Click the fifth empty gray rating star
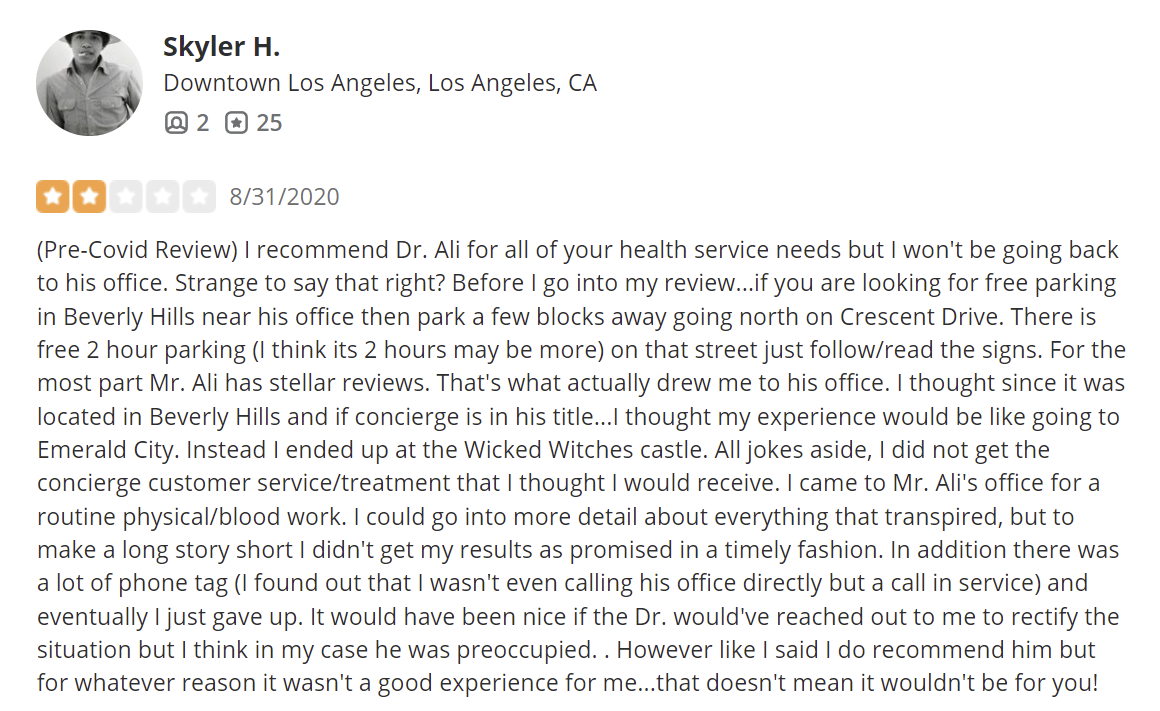 199,197
